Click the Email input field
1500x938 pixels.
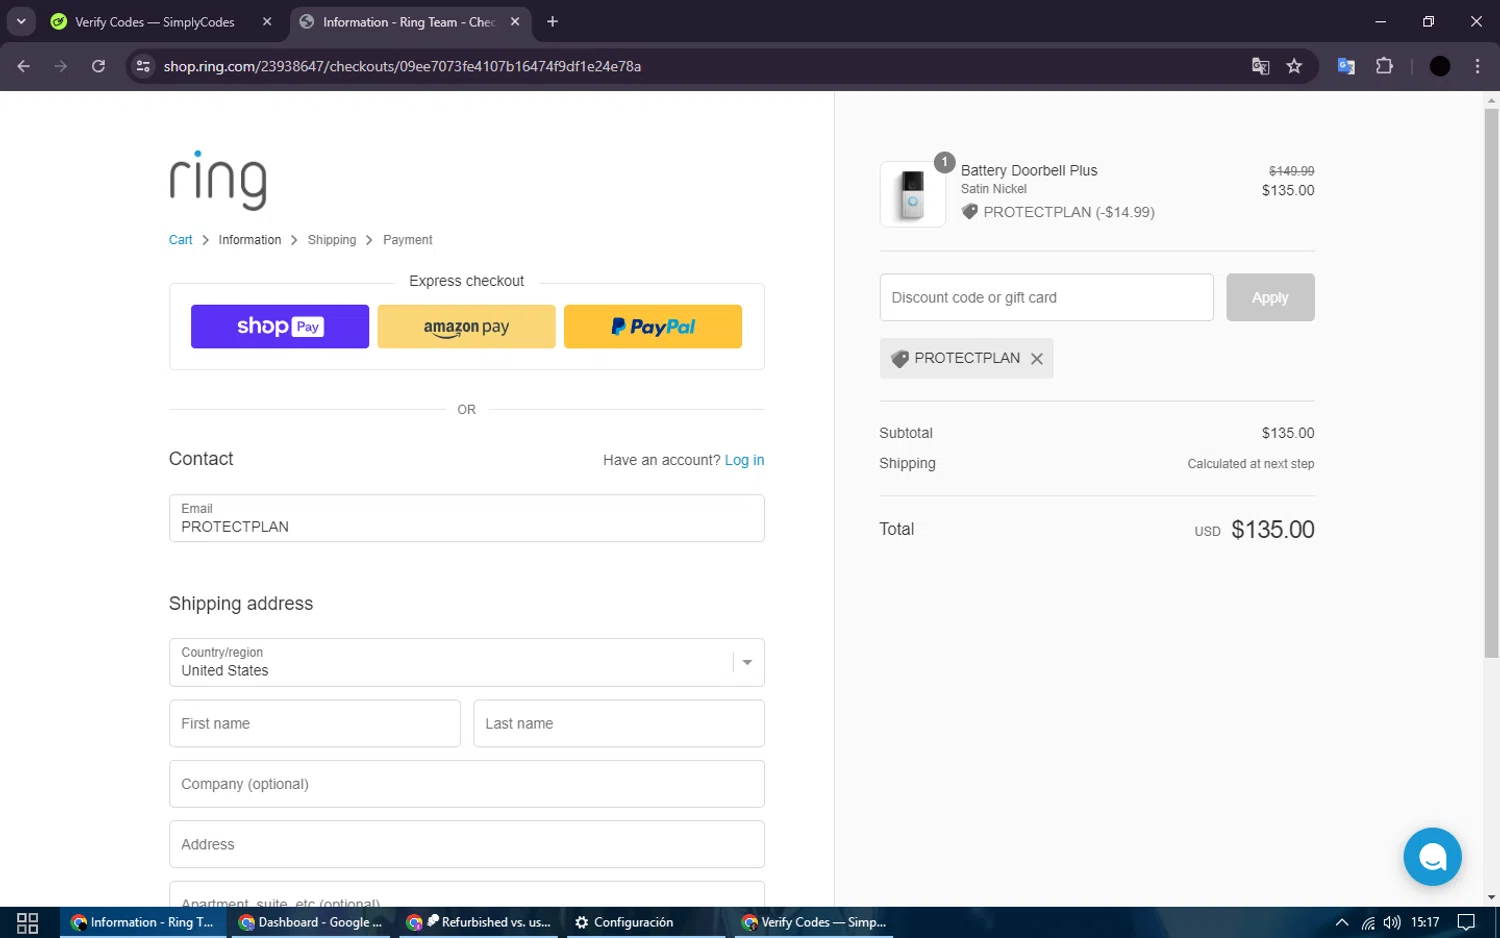tap(467, 518)
